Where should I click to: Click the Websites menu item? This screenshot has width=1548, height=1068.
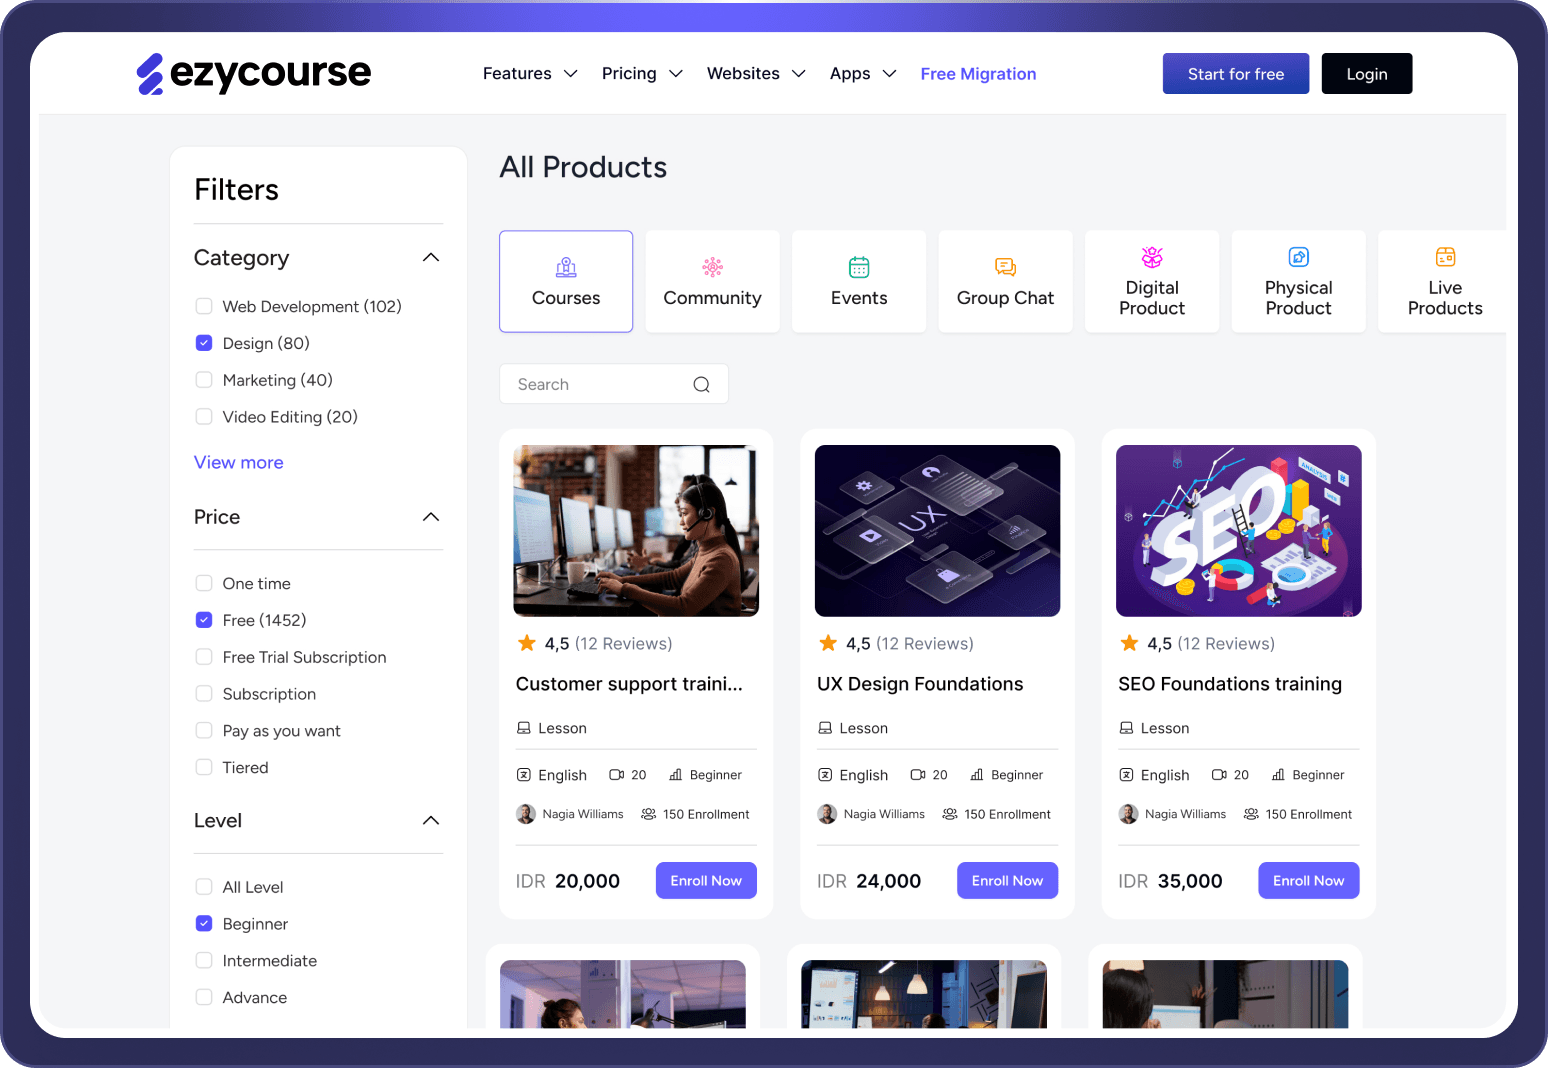tap(755, 73)
